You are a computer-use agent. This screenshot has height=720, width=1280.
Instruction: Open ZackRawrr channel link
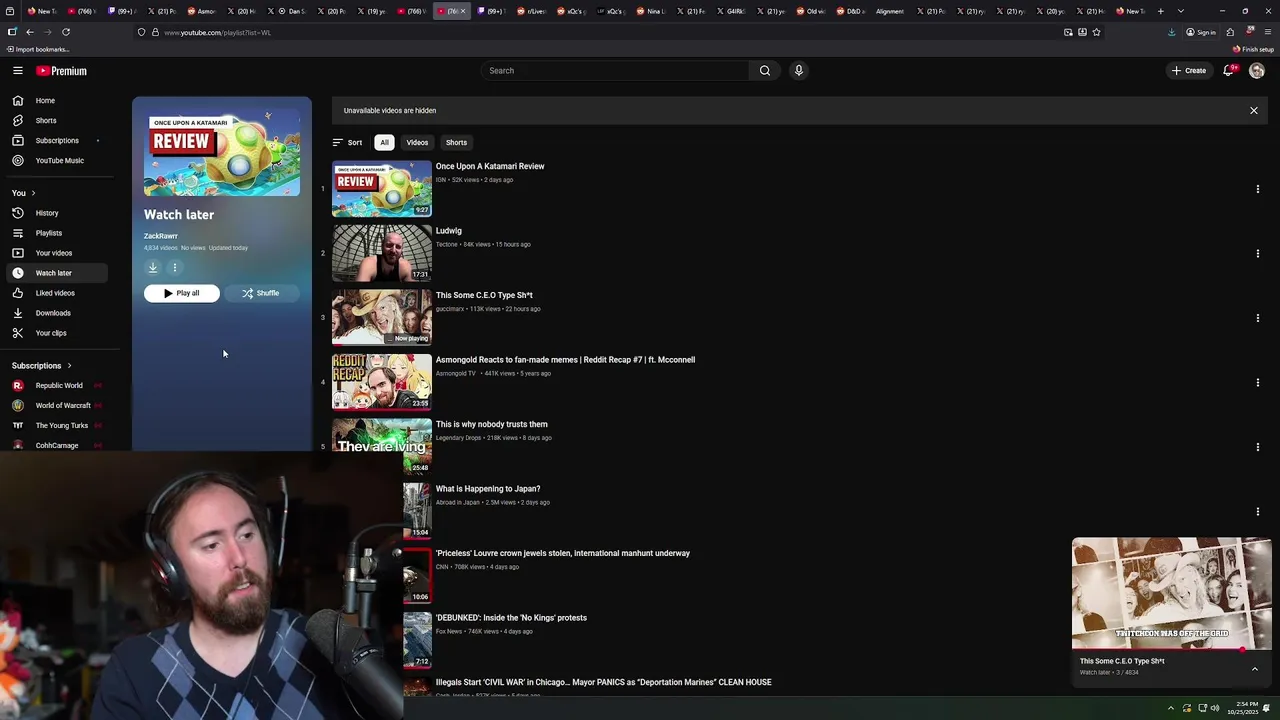pos(160,236)
